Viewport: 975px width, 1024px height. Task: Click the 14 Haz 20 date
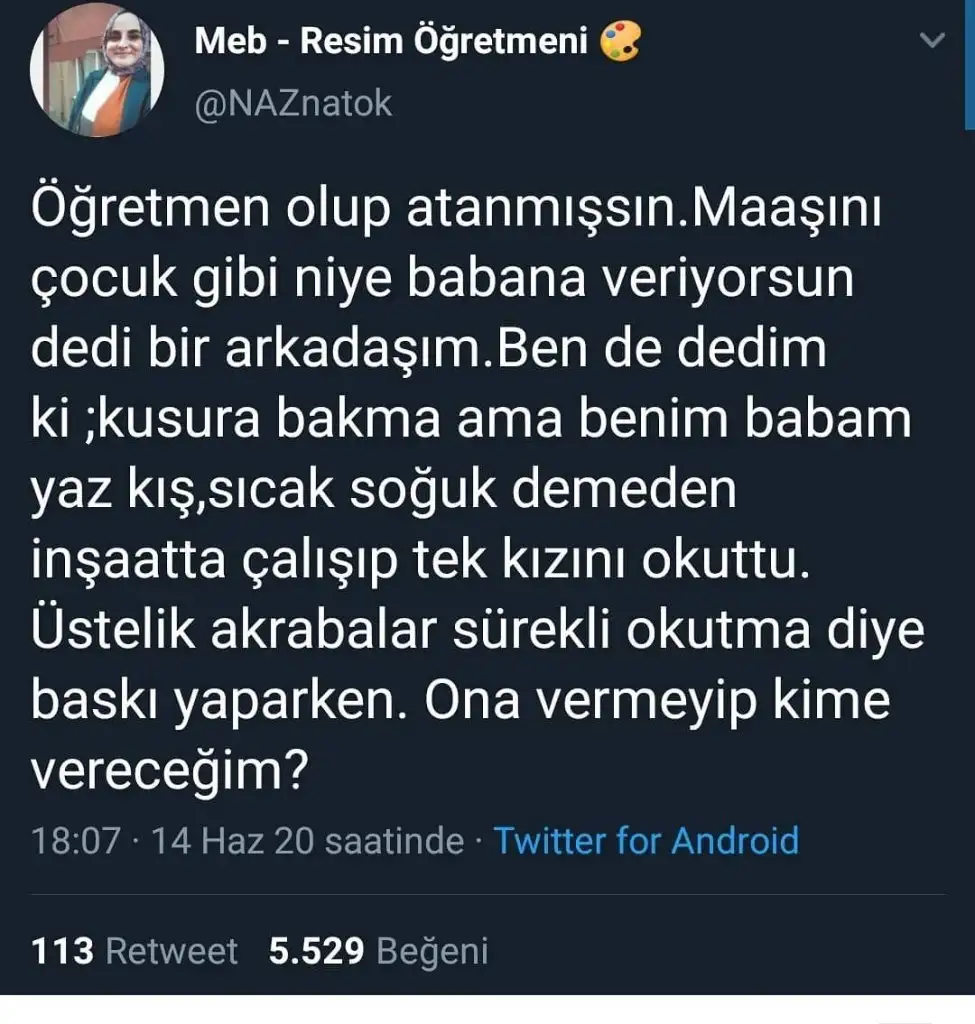click(x=238, y=841)
